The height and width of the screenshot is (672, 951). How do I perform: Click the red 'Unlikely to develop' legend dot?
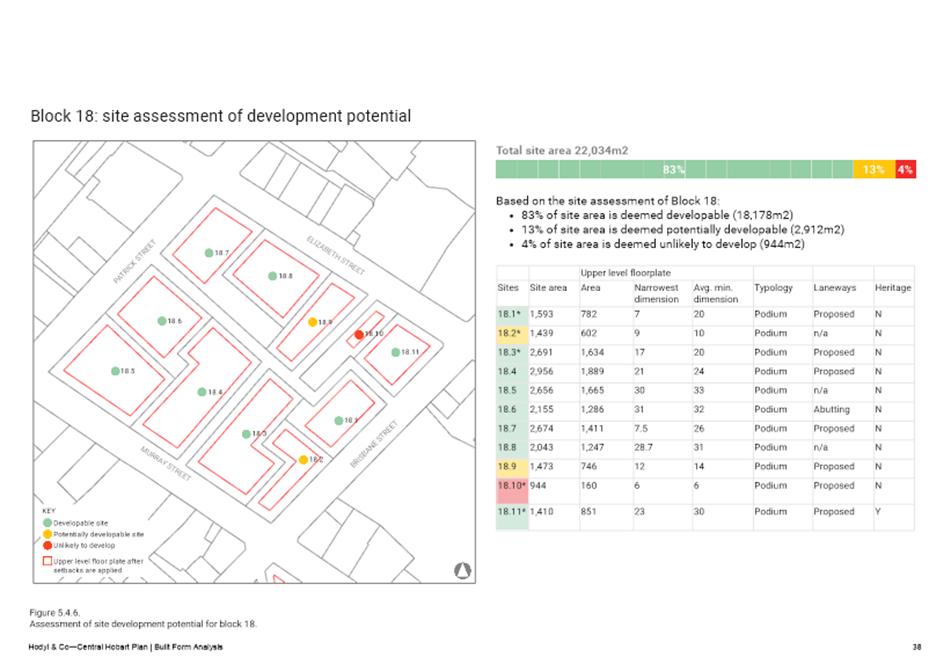(x=47, y=545)
